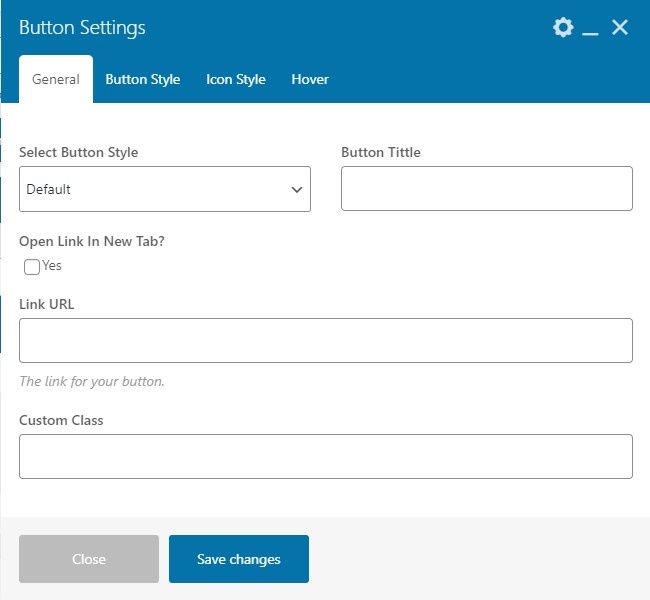650x600 pixels.
Task: Close the dialog with the X icon
Action: pos(620,27)
